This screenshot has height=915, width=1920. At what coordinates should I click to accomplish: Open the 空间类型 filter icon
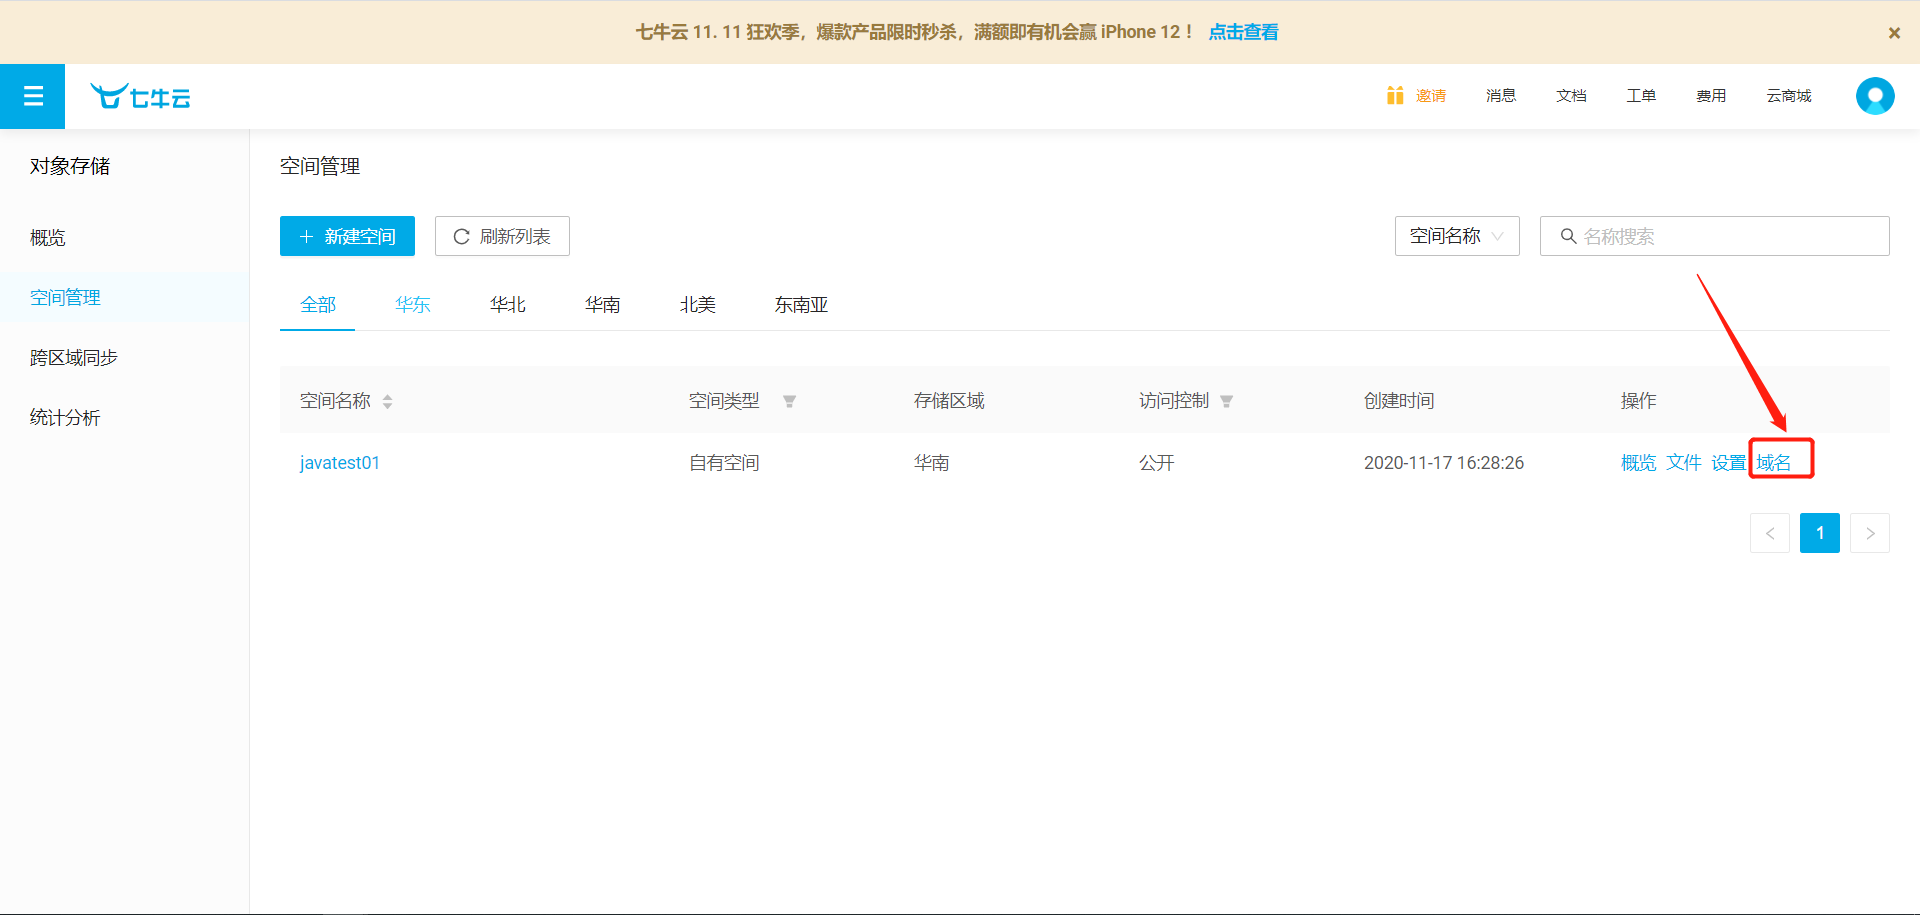[x=789, y=401]
